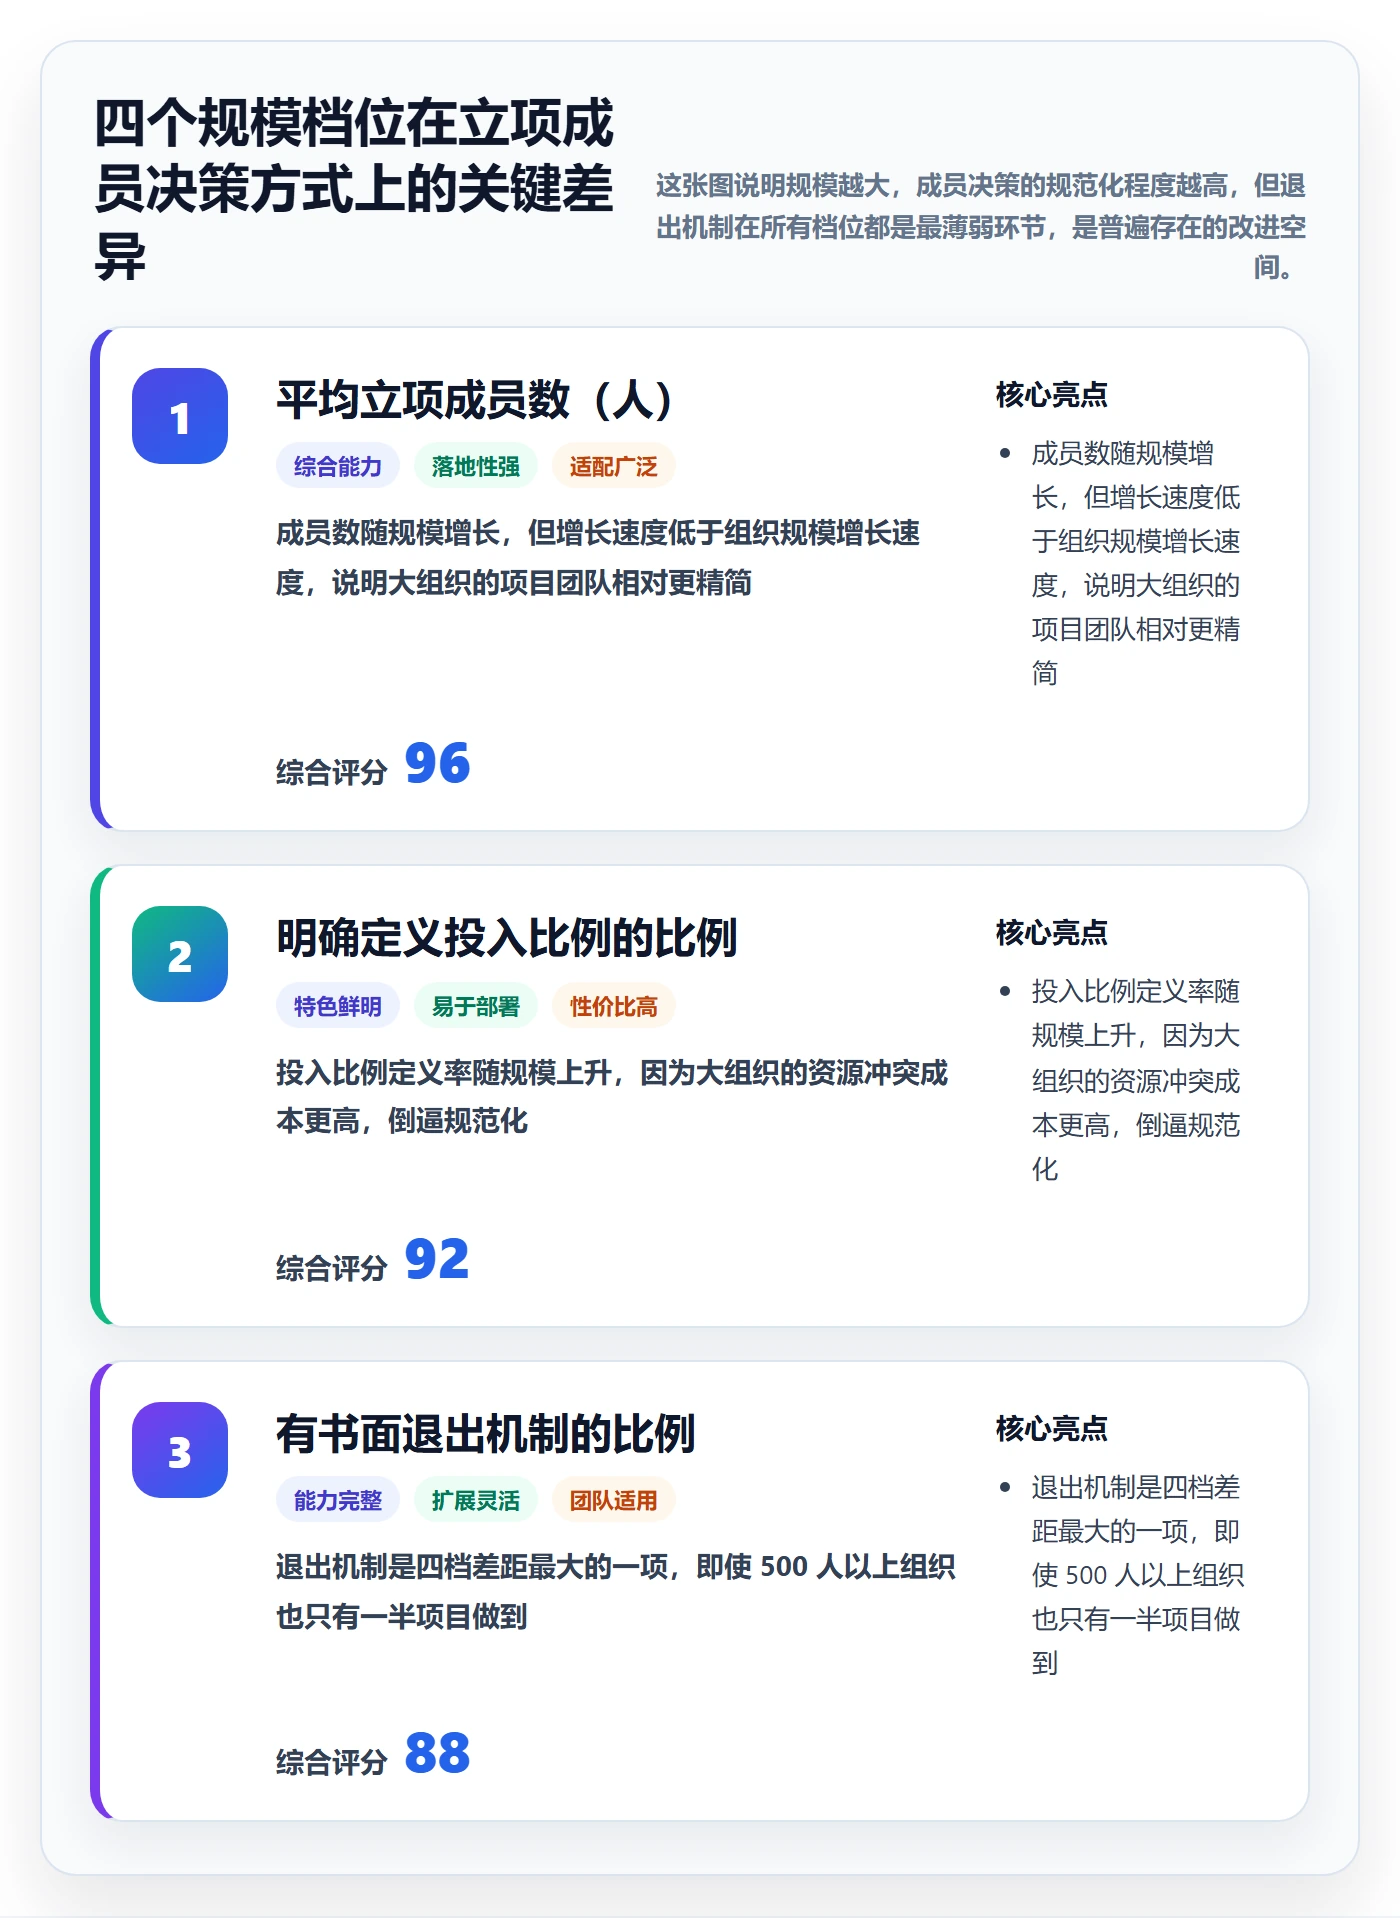The image size is (1400, 1918).
Task: Click 核心亮点 heading in card 2
Action: pos(1052,933)
